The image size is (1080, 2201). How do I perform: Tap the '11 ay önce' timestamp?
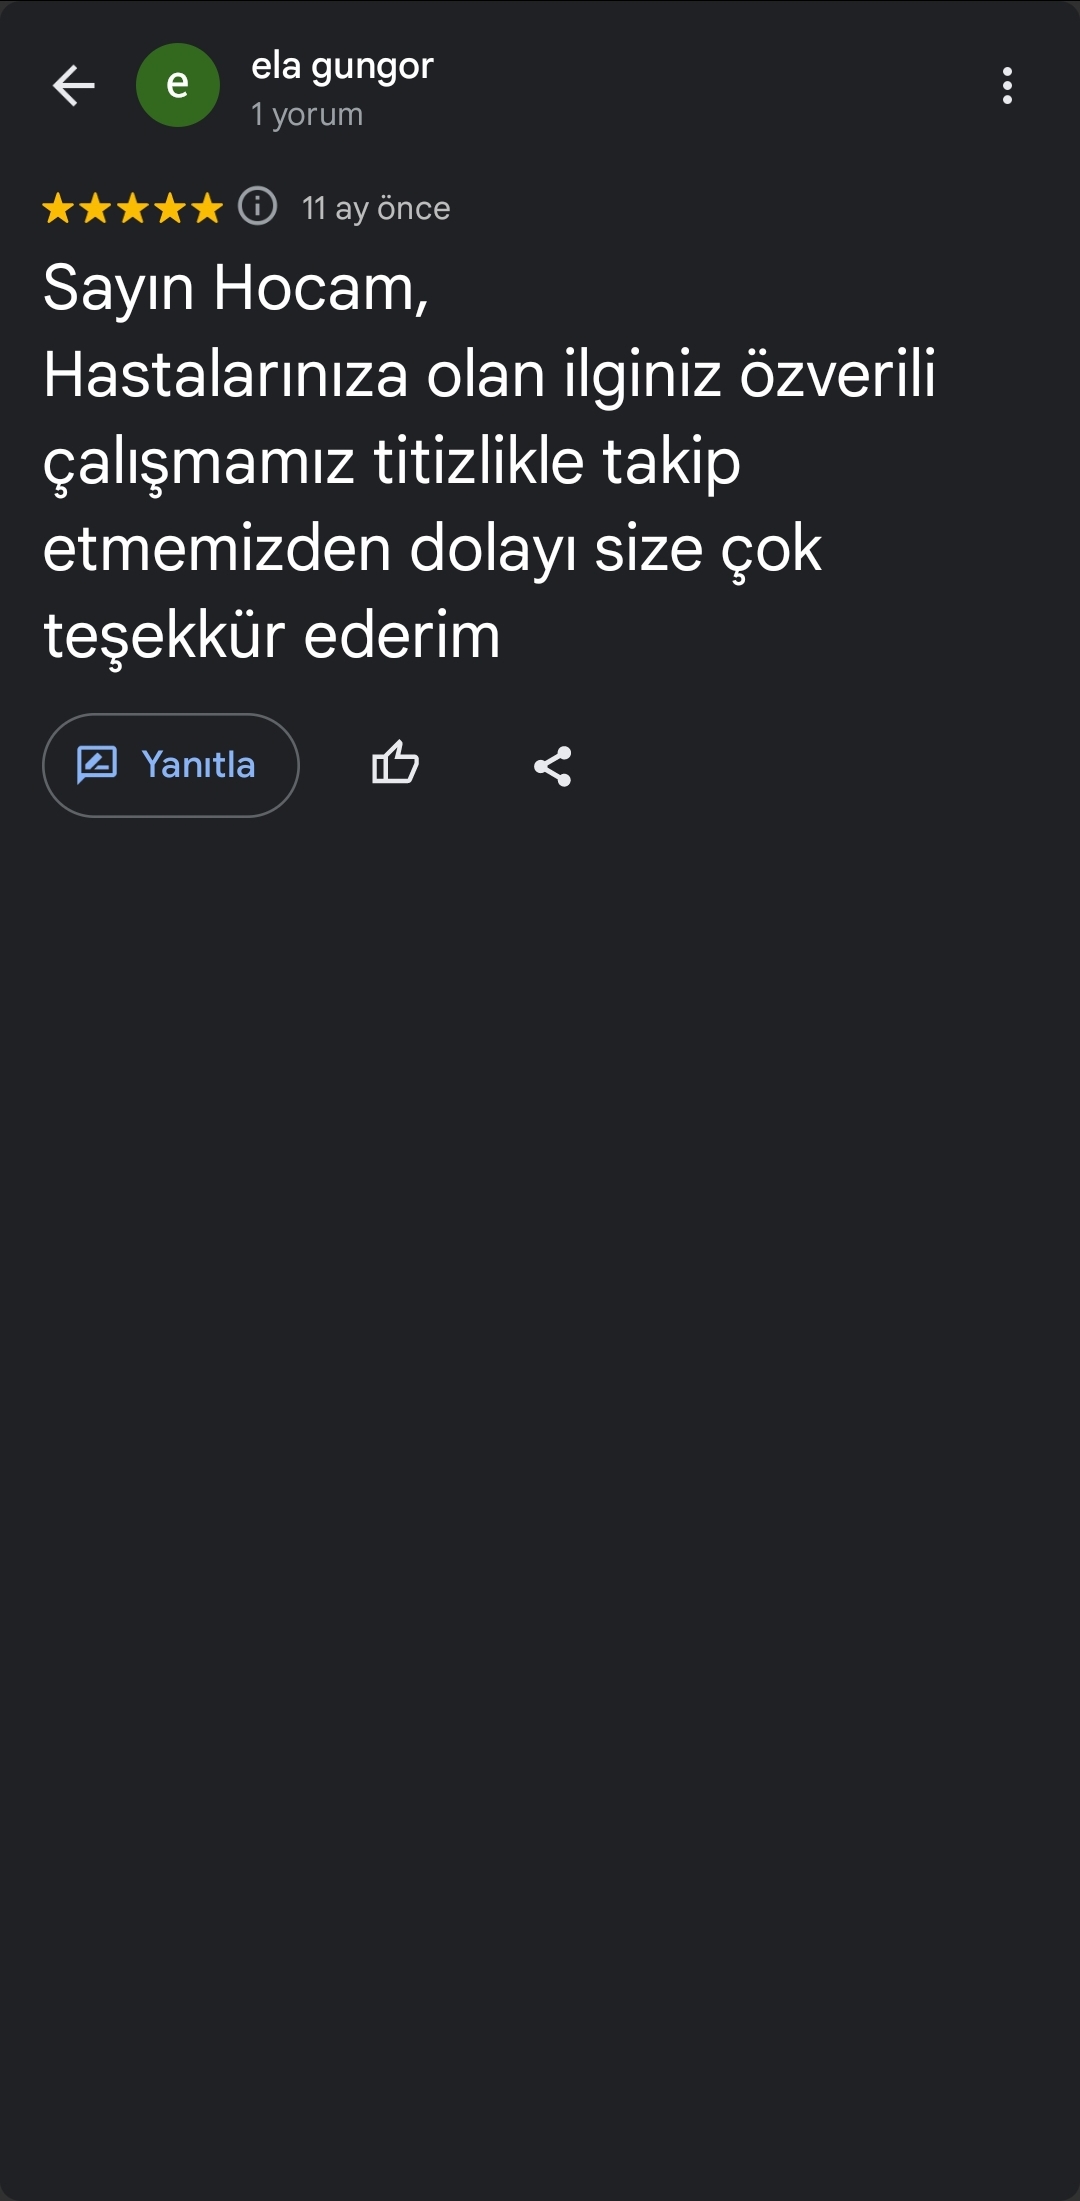tap(376, 208)
